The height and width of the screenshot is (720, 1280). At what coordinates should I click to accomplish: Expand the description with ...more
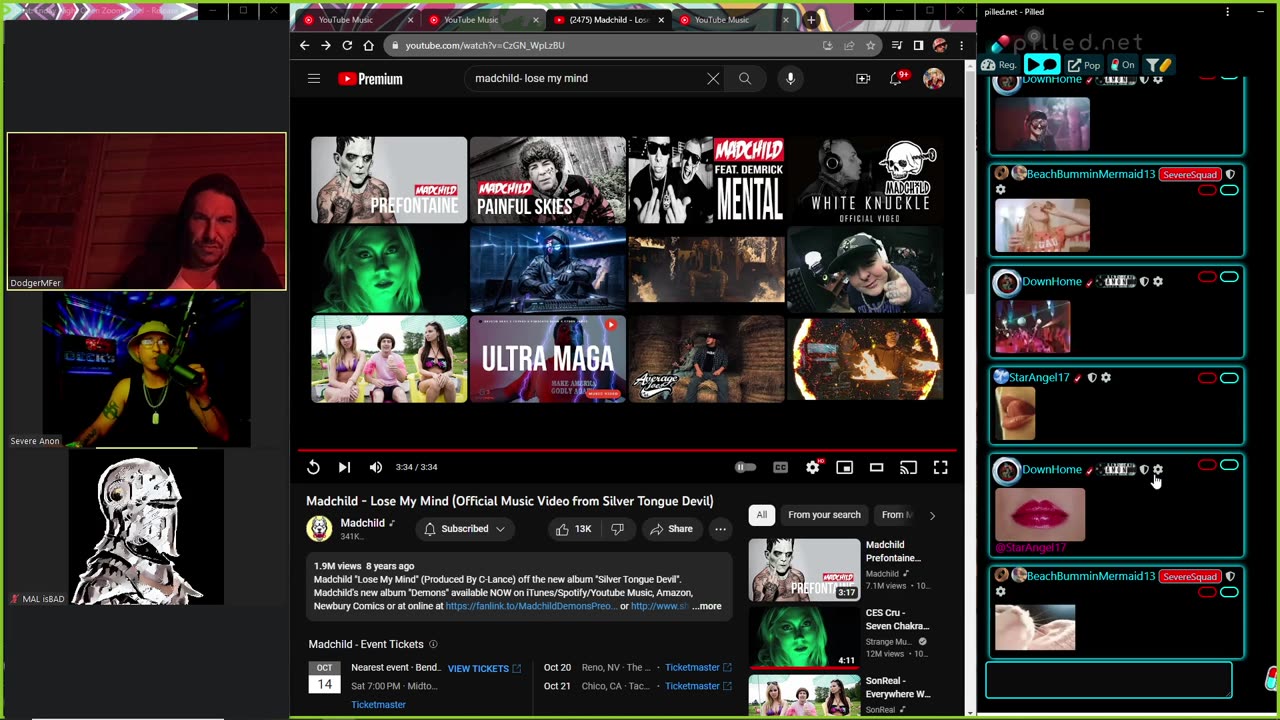706,606
